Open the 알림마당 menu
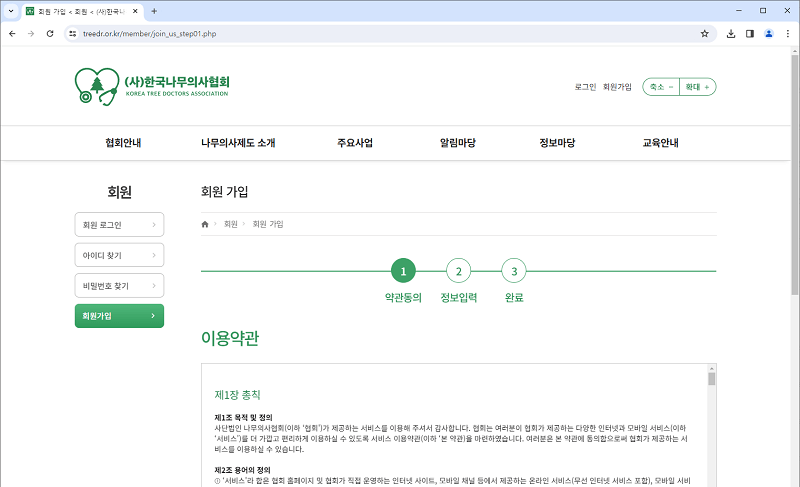The width and height of the screenshot is (800, 487). pos(458,143)
